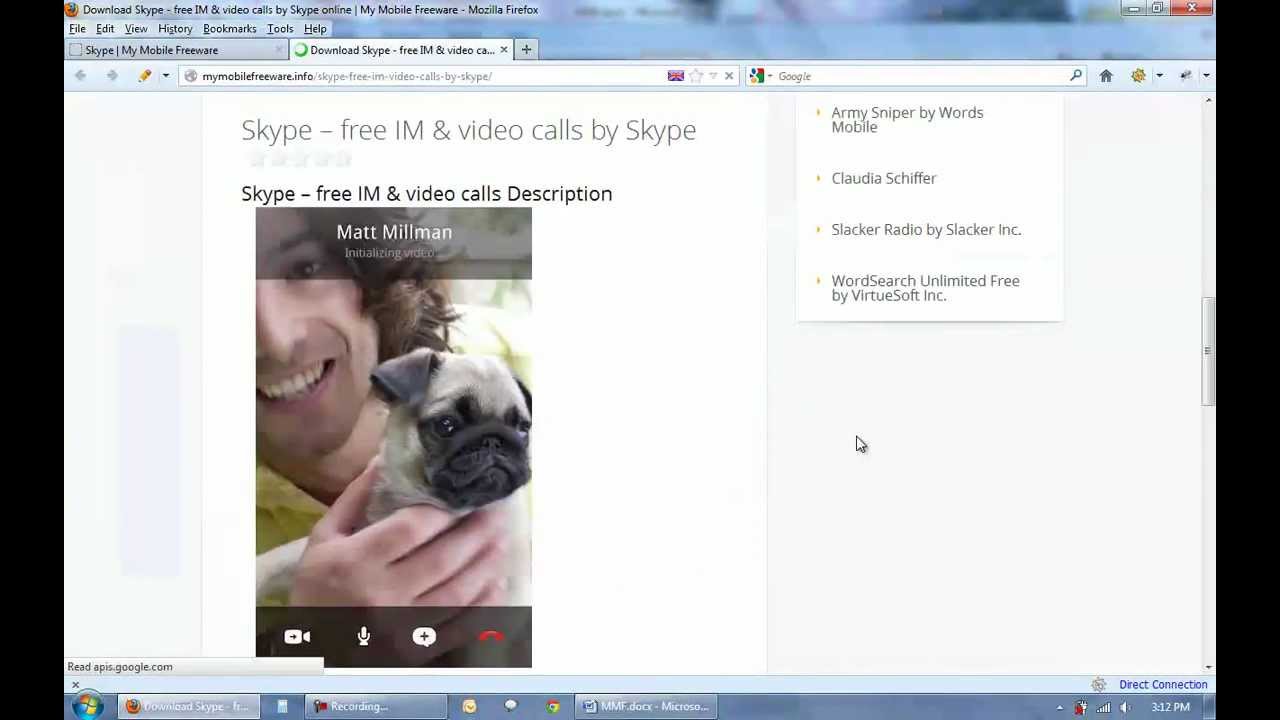Viewport: 1280px width, 720px height.
Task: Click the UK flag icon in address bar
Action: click(x=676, y=76)
